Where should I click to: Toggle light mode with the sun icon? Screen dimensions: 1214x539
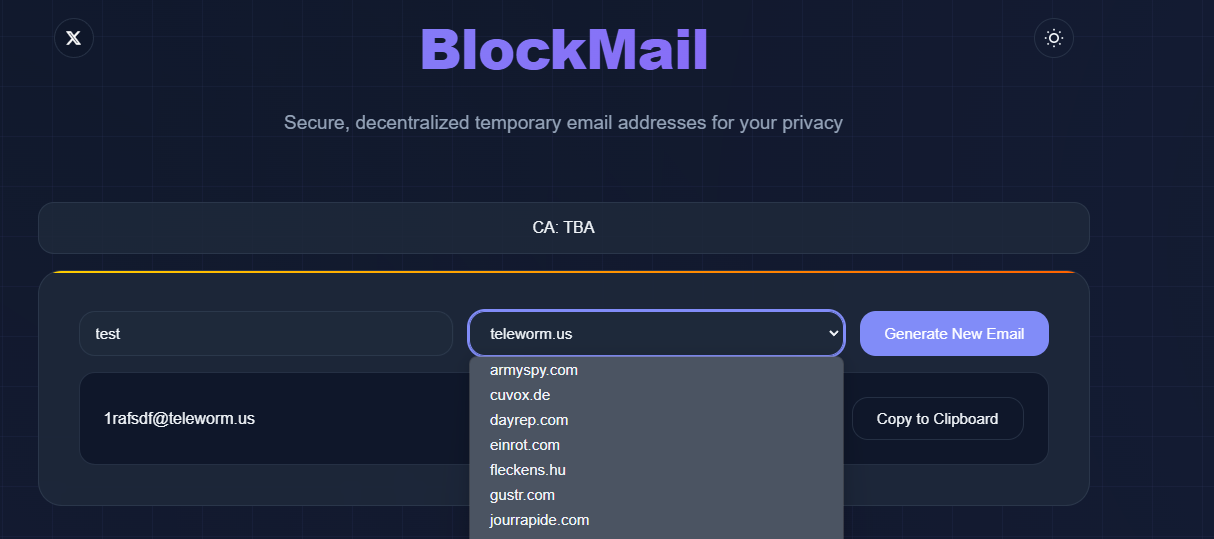[1053, 38]
